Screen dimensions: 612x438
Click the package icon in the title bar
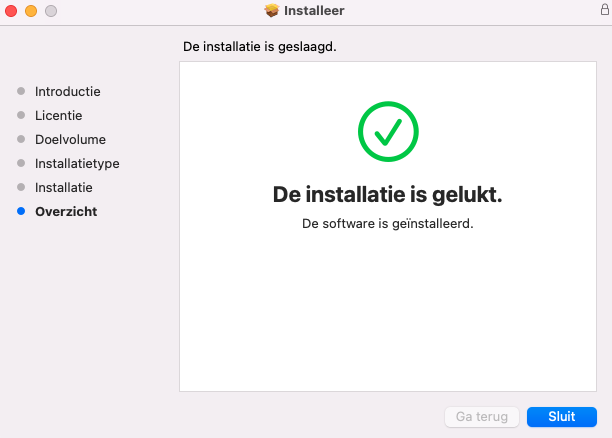272,11
